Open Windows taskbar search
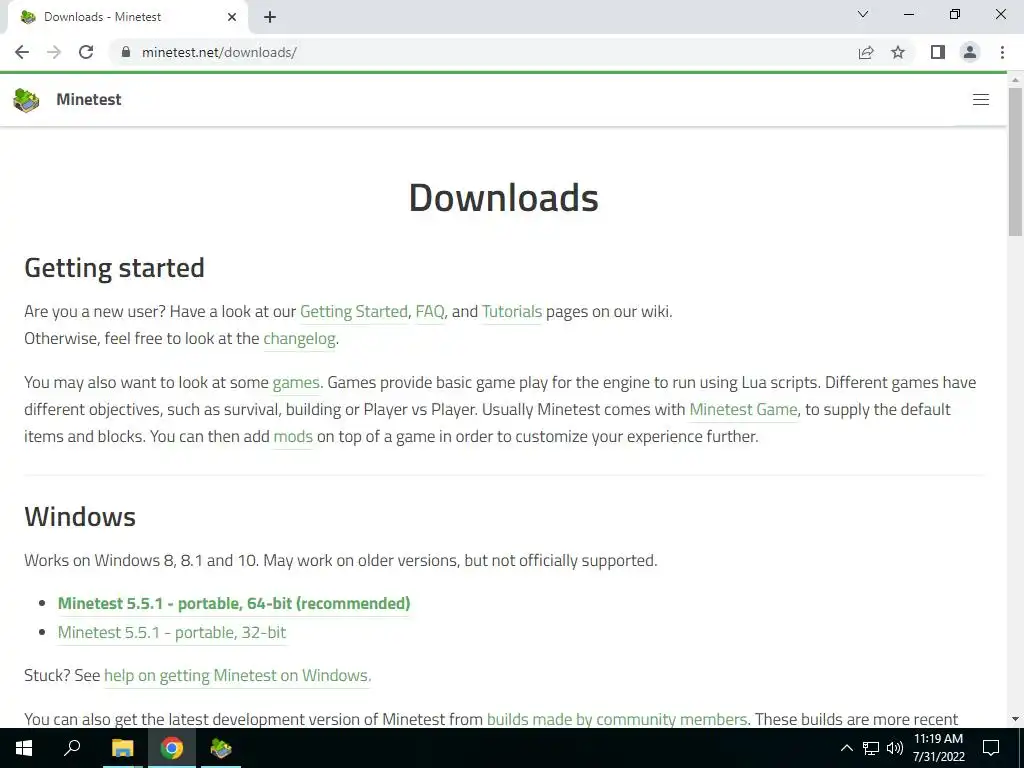 tap(72, 748)
